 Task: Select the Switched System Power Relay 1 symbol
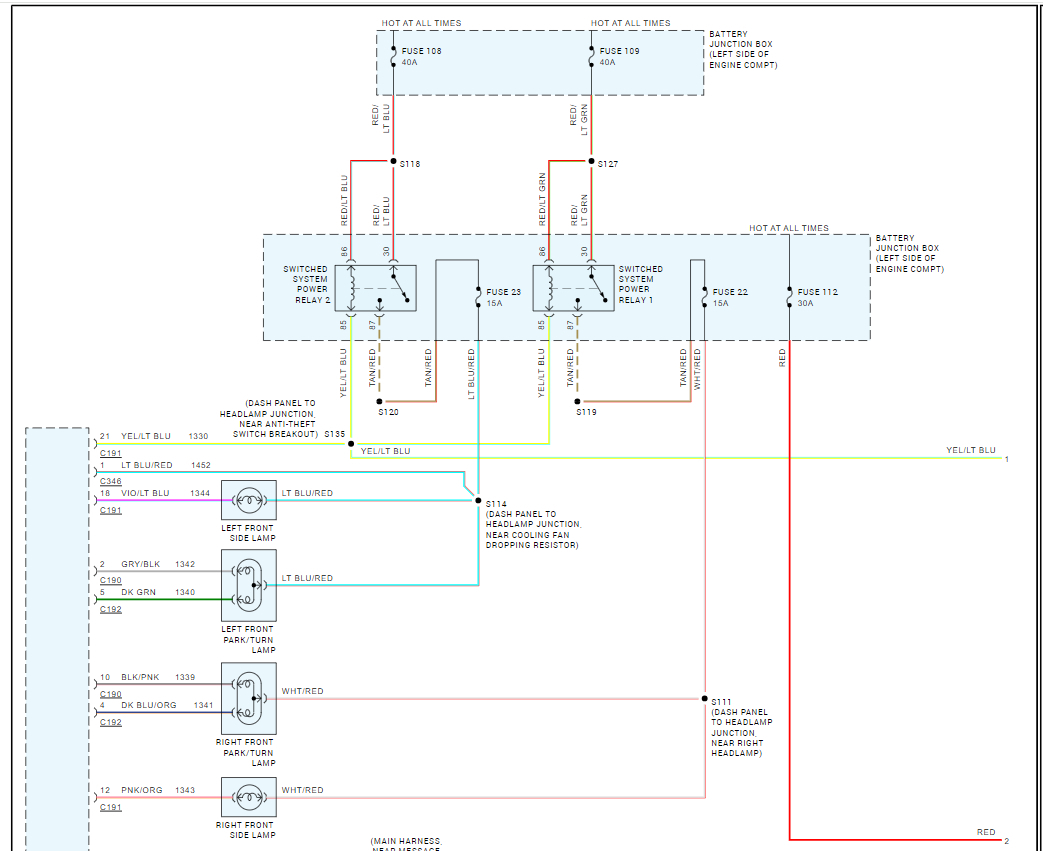point(573,288)
